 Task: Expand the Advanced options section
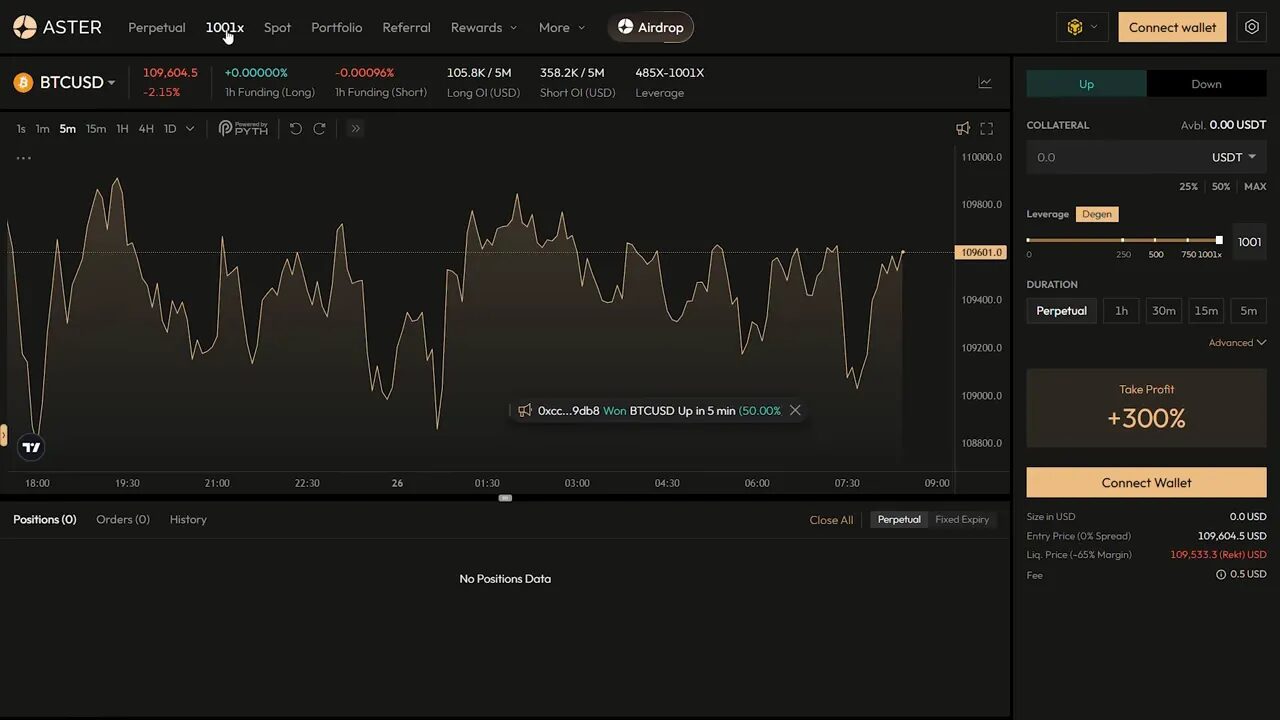(x=1237, y=342)
